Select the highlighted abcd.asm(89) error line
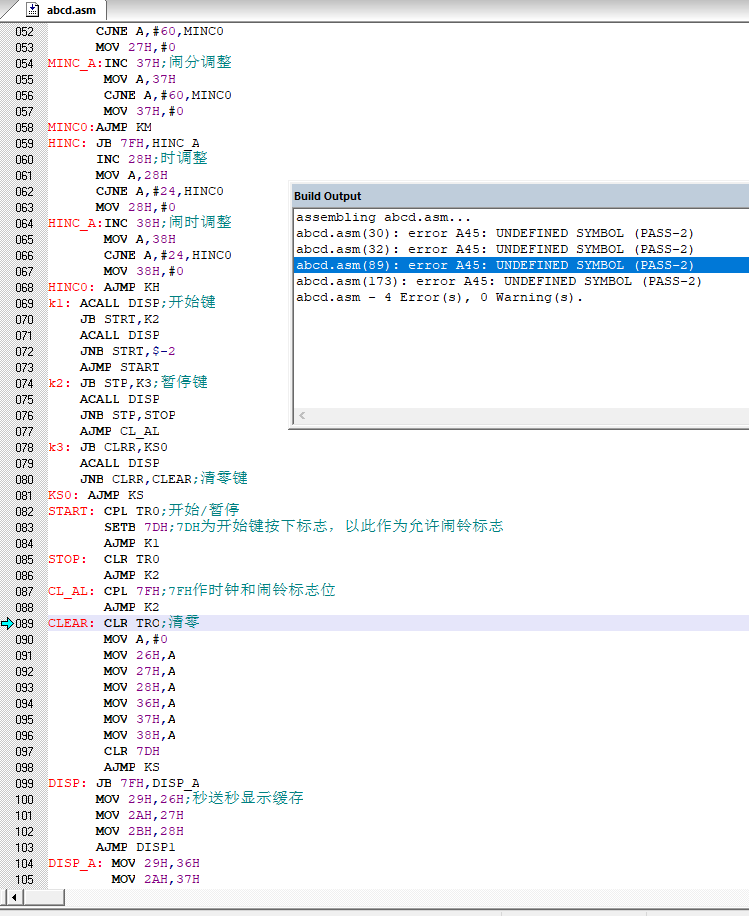Image resolution: width=749 pixels, height=916 pixels. point(521,265)
